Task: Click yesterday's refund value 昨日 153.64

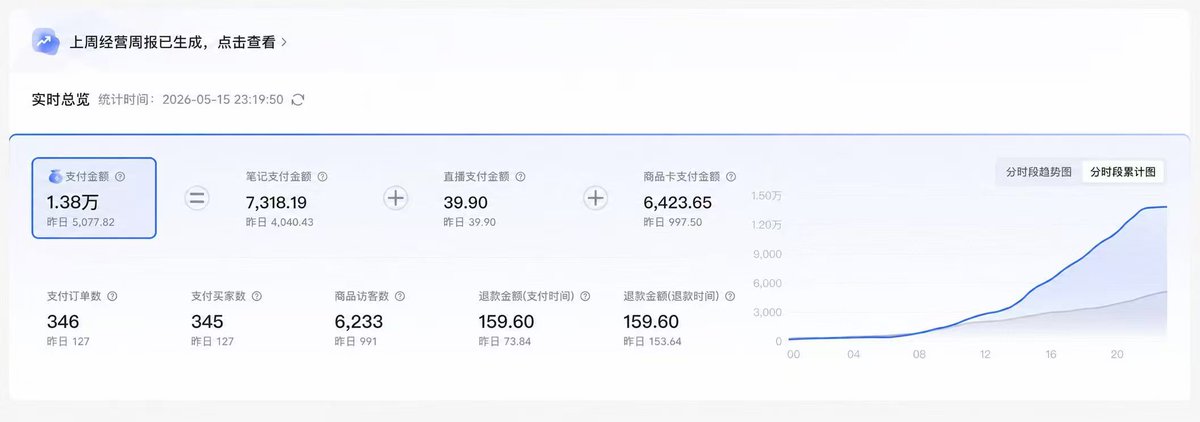Action: pos(652,342)
